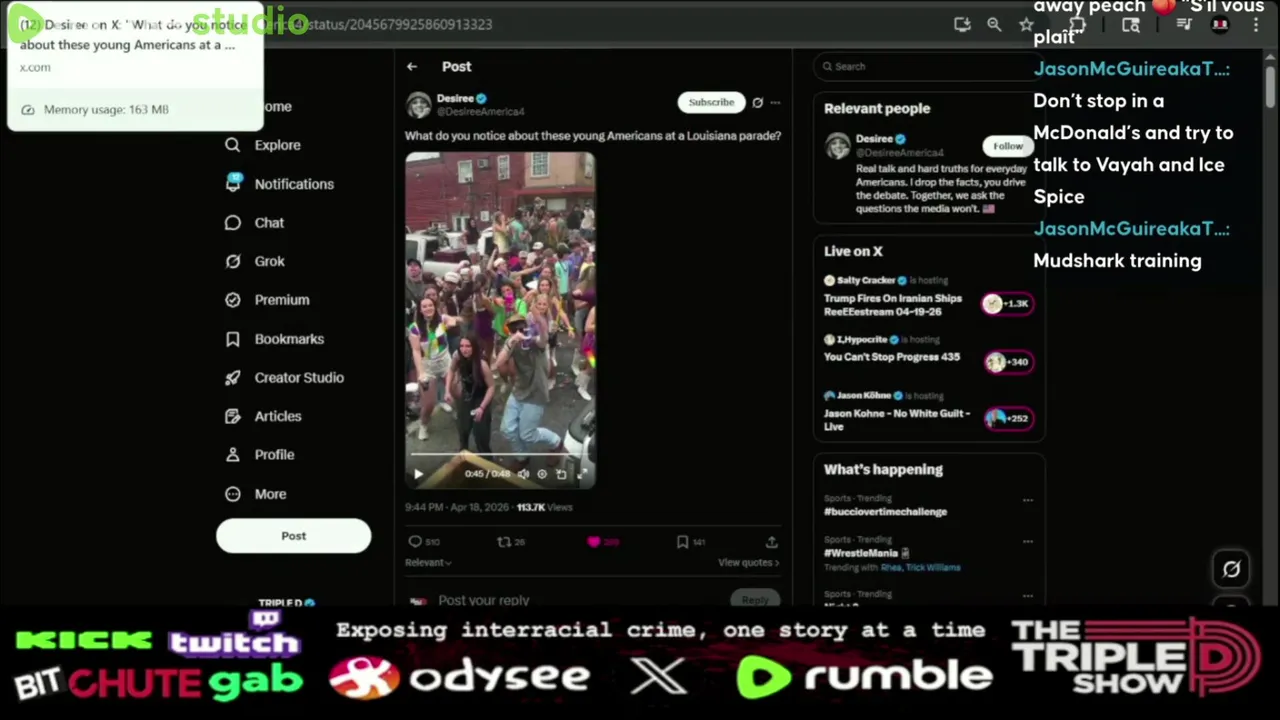Go back using the Post header arrow
Image resolution: width=1280 pixels, height=720 pixels.
[x=412, y=66]
